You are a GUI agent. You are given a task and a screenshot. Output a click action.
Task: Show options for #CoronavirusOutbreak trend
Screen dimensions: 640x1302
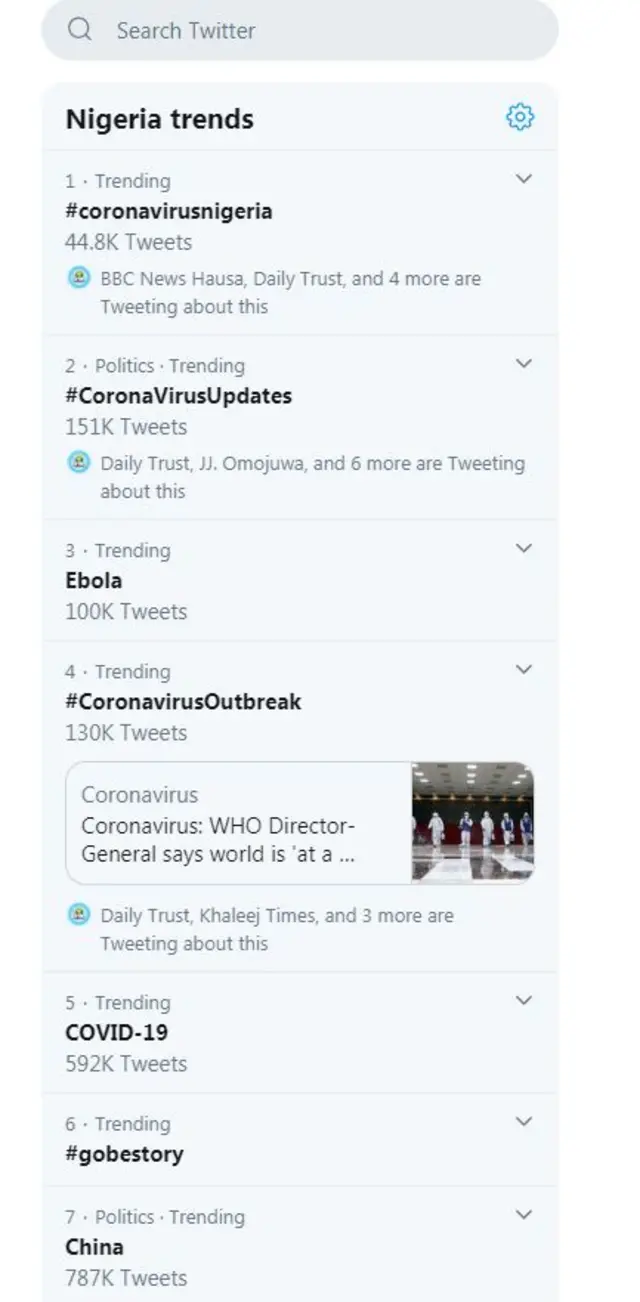(523, 670)
